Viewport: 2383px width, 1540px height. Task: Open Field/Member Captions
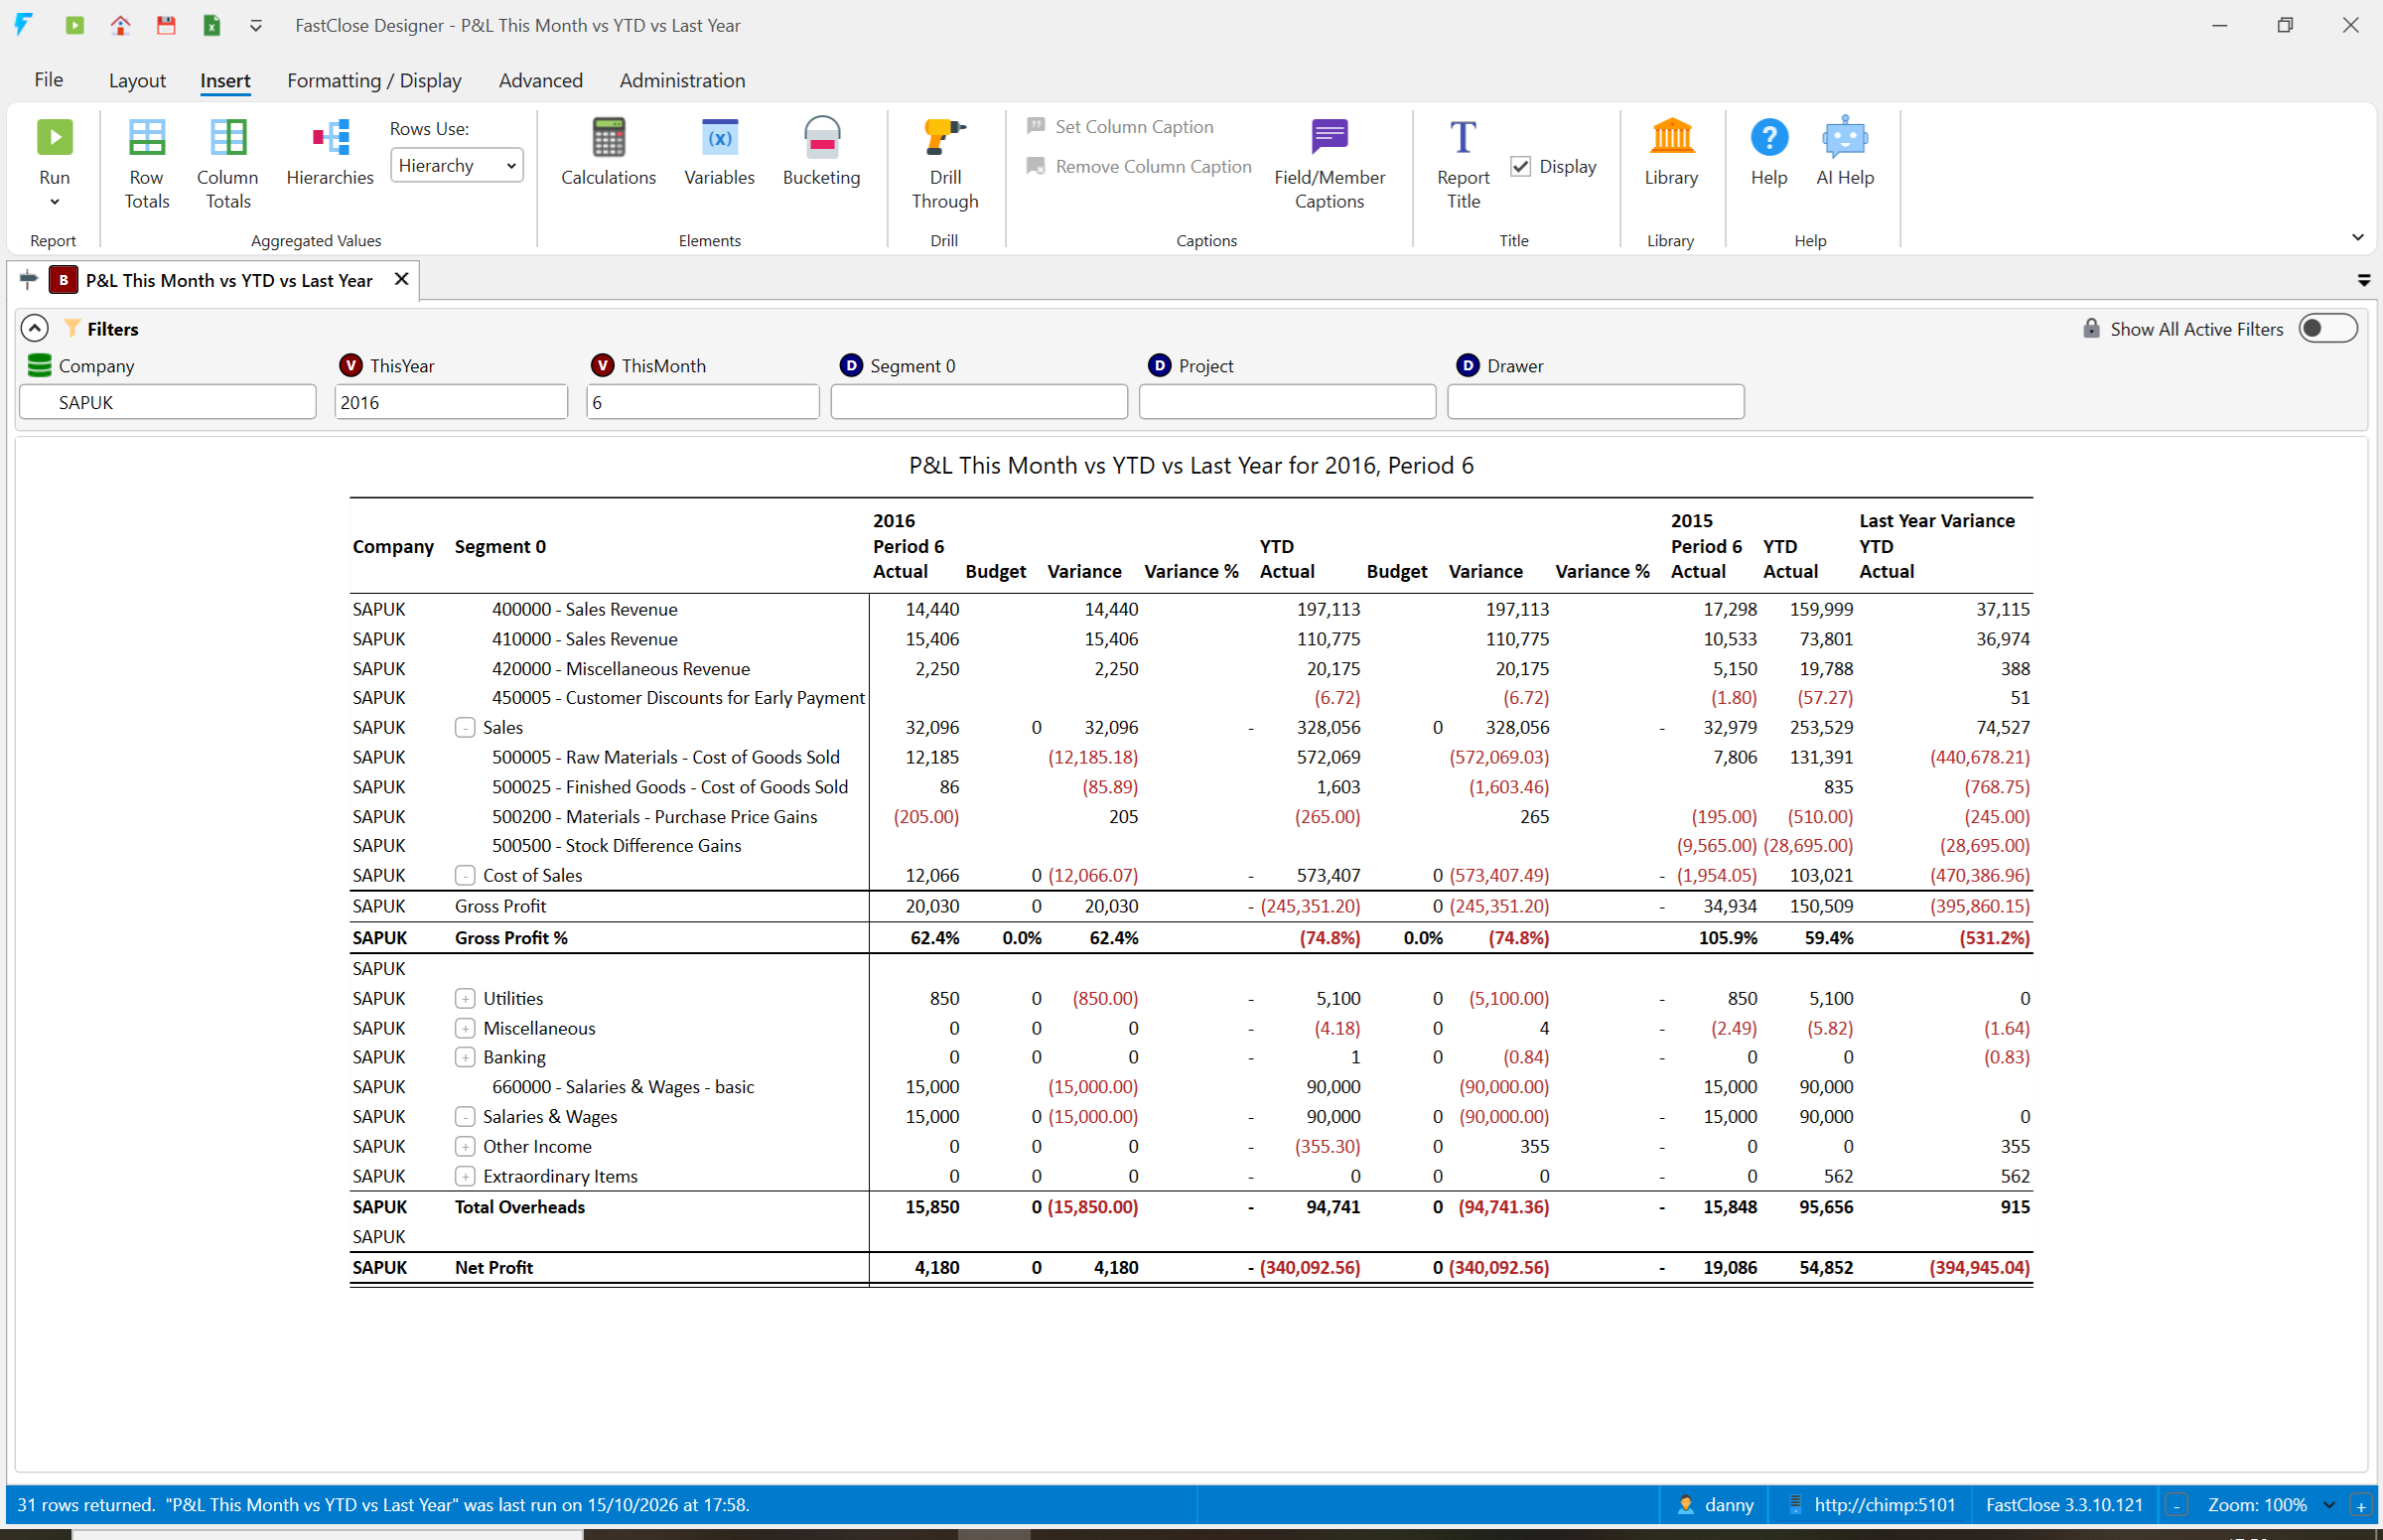[1329, 137]
